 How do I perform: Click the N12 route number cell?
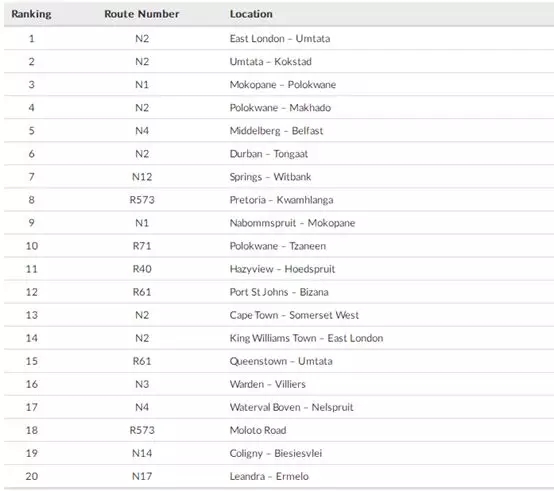pyautogui.click(x=142, y=177)
